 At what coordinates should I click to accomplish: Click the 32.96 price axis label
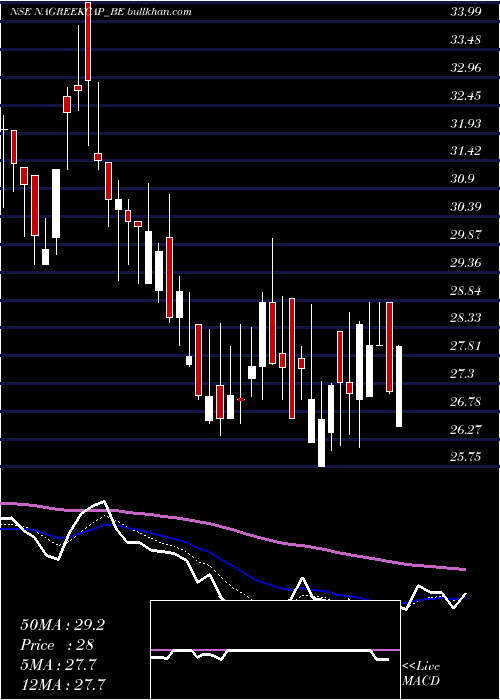(x=466, y=68)
